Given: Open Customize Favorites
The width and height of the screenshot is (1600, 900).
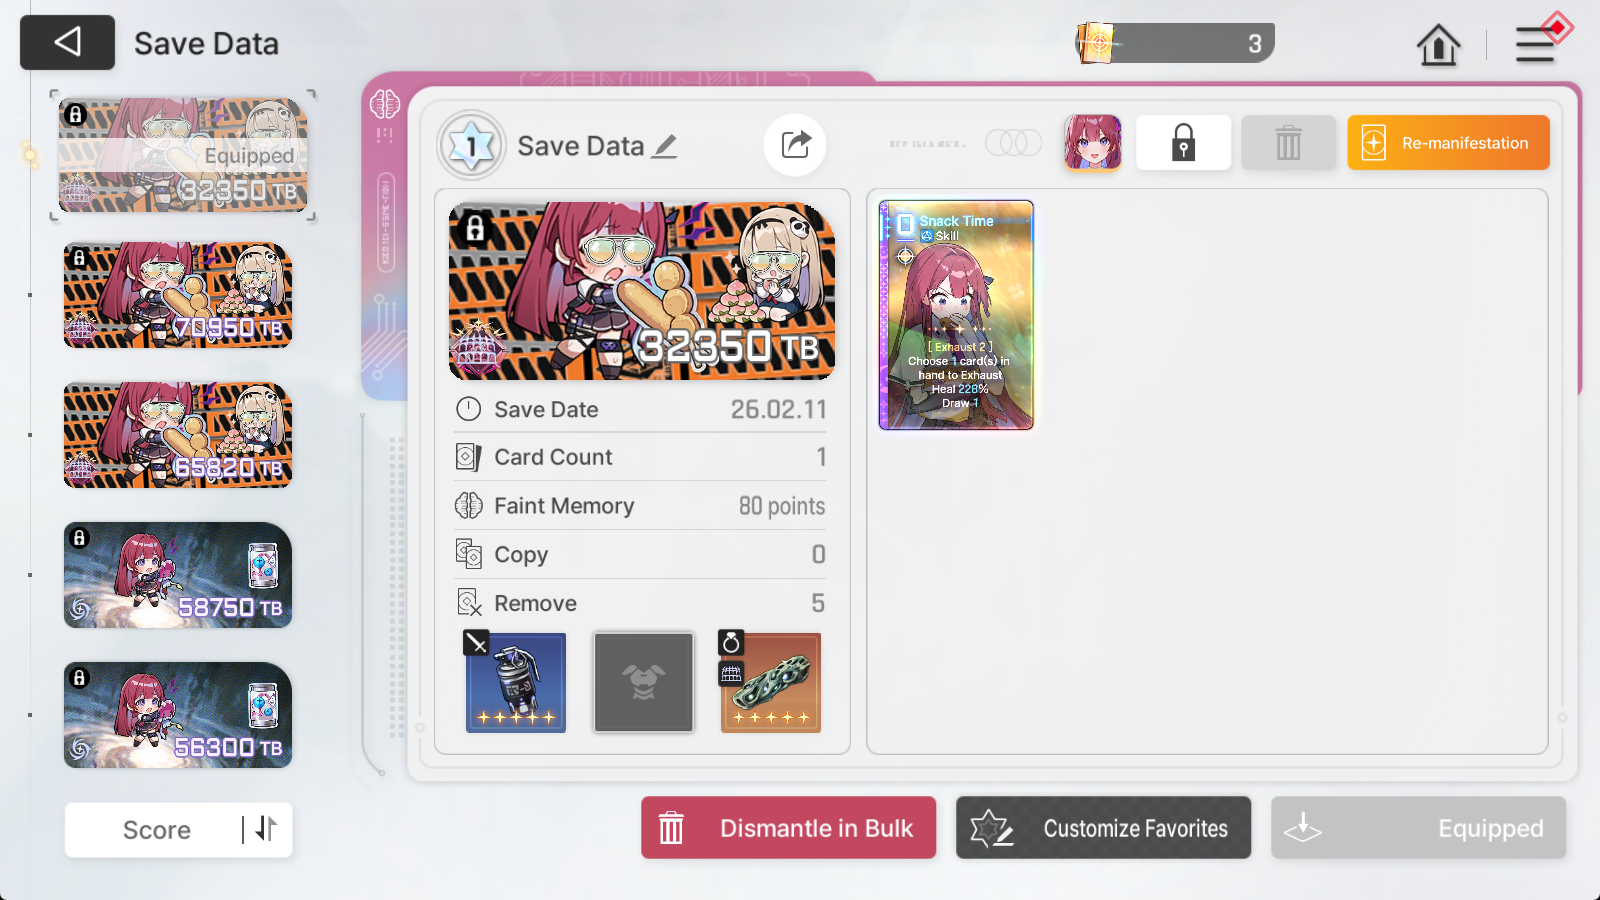Looking at the screenshot, I should (1103, 828).
